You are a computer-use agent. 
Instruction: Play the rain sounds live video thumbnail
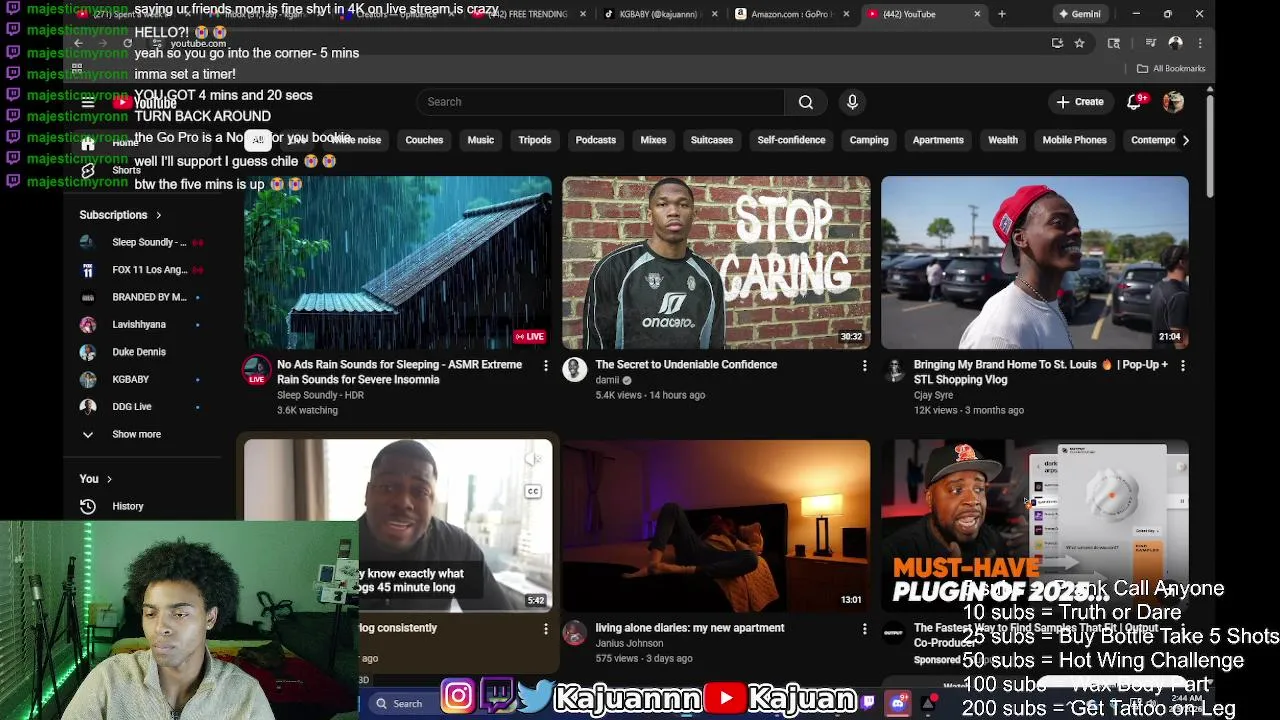(x=398, y=263)
